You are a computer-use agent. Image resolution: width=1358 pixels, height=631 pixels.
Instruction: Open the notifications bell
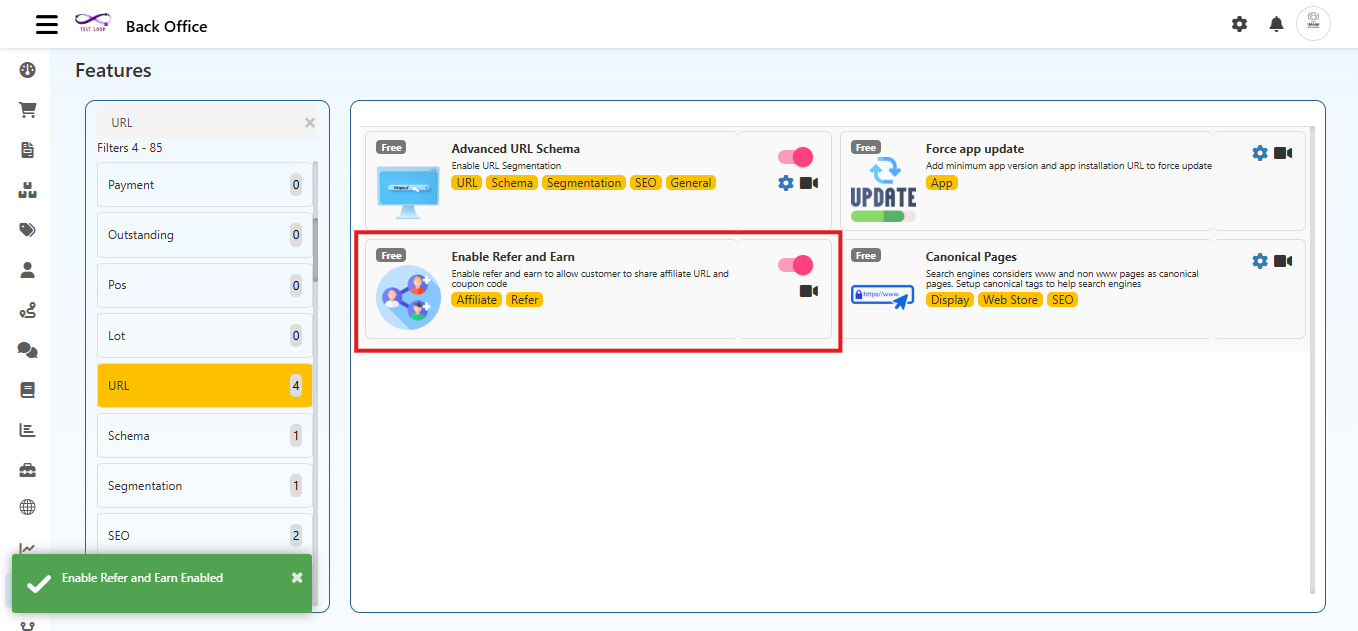click(x=1276, y=24)
